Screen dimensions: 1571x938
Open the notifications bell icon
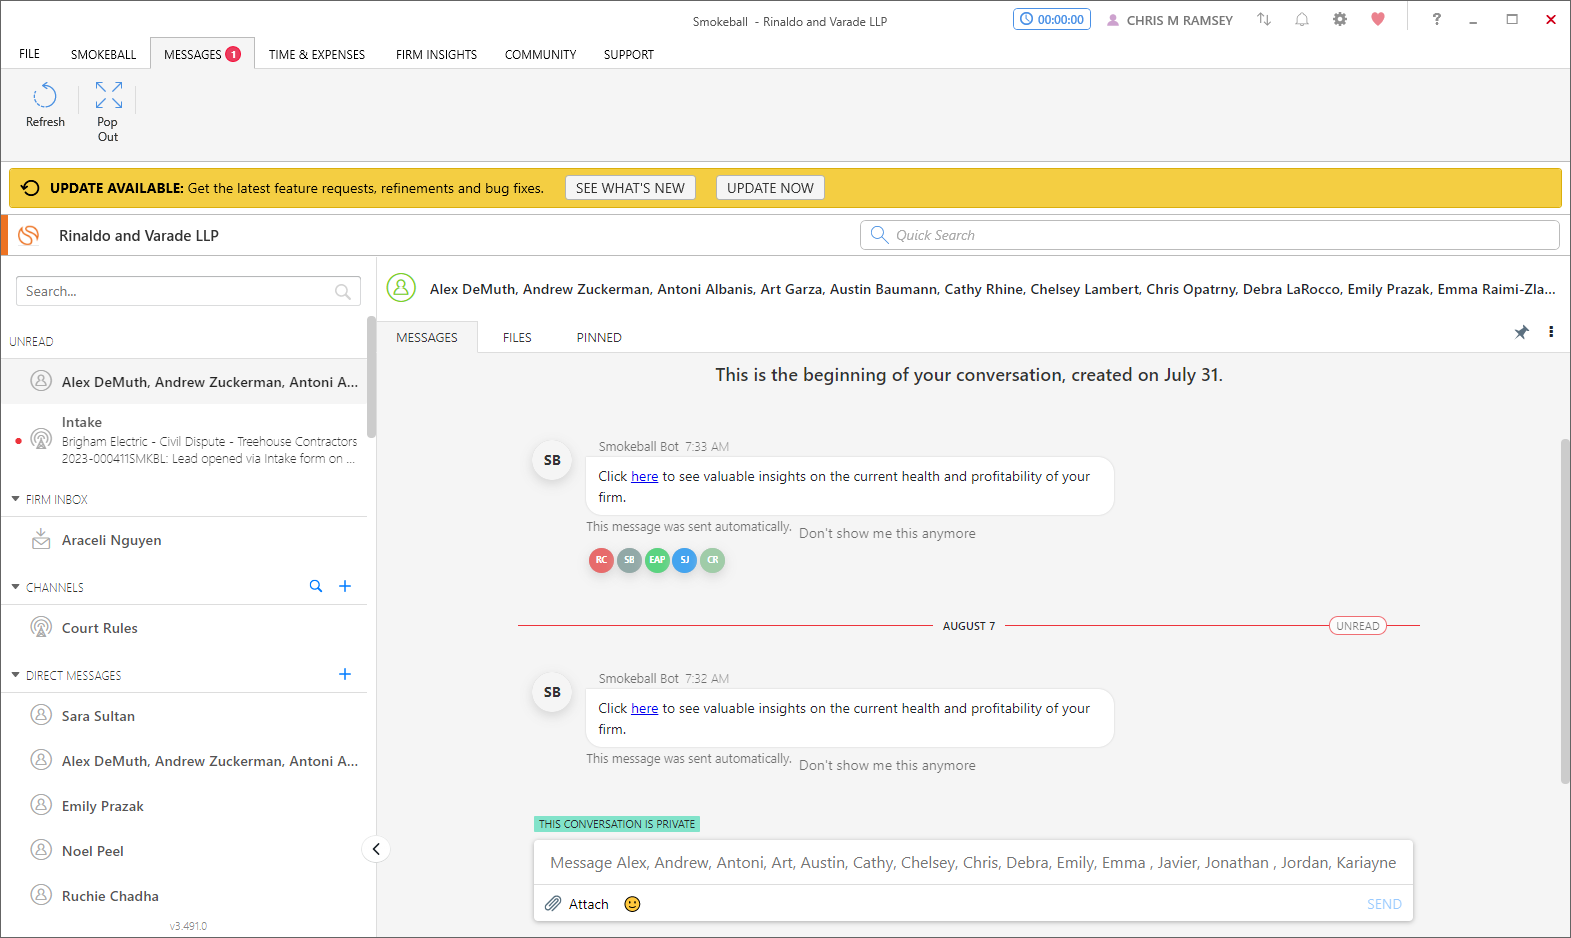coord(1302,19)
